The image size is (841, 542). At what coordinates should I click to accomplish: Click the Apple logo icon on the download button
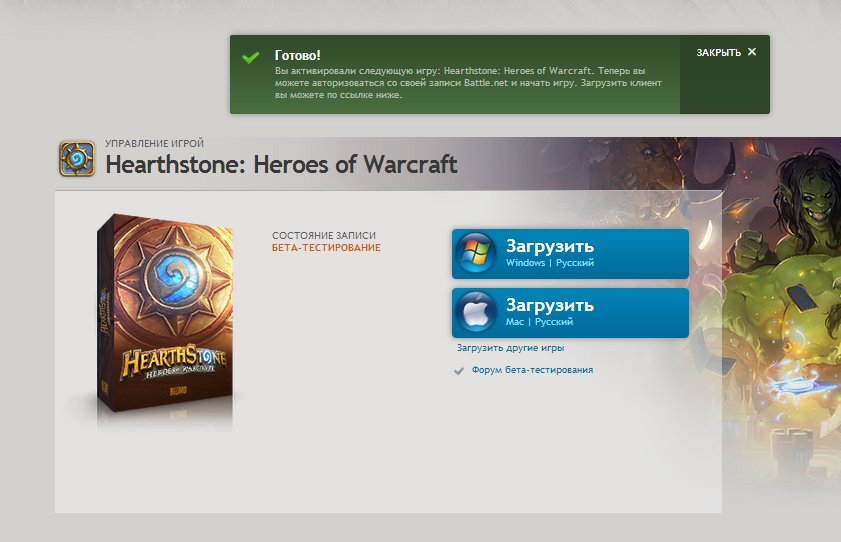click(x=476, y=311)
